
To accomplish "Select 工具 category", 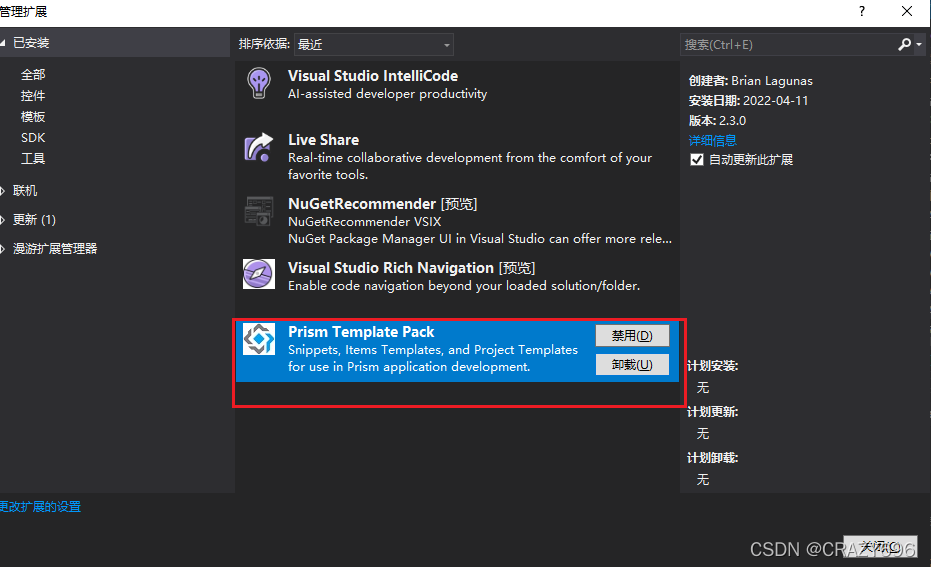I will (33, 159).
